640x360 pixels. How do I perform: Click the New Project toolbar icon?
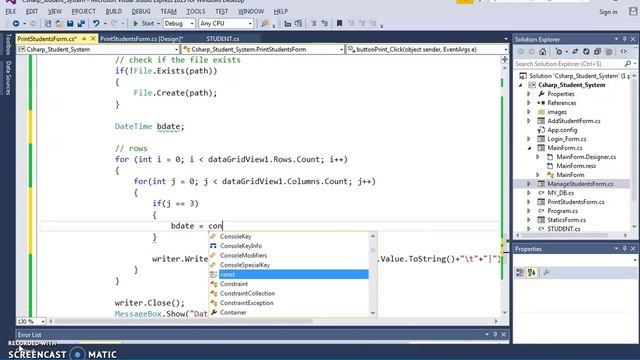pyautogui.click(x=48, y=24)
